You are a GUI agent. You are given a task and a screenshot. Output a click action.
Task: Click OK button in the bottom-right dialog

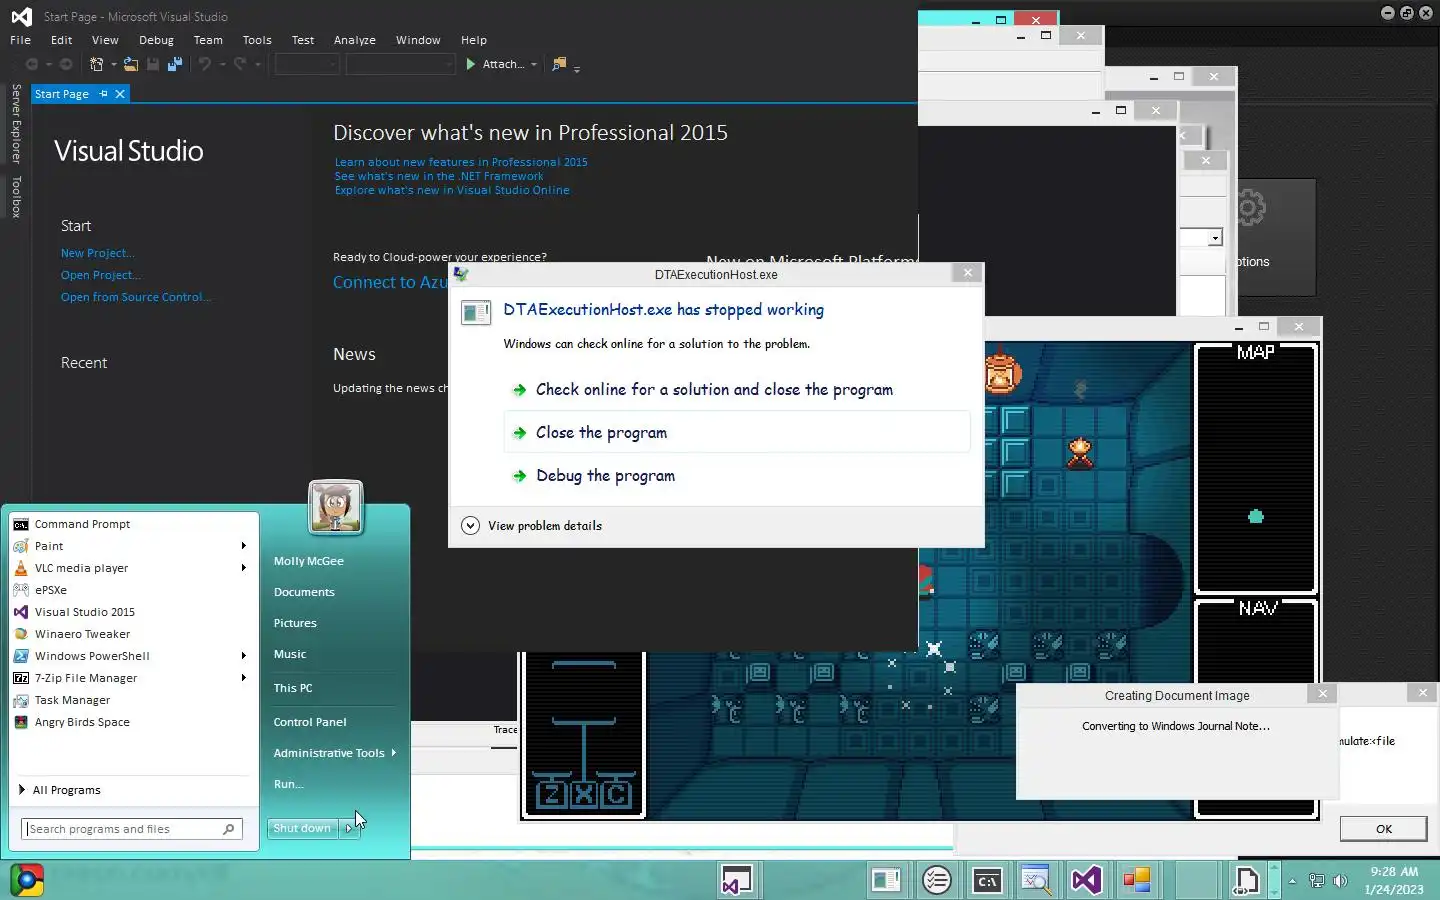[x=1384, y=829]
